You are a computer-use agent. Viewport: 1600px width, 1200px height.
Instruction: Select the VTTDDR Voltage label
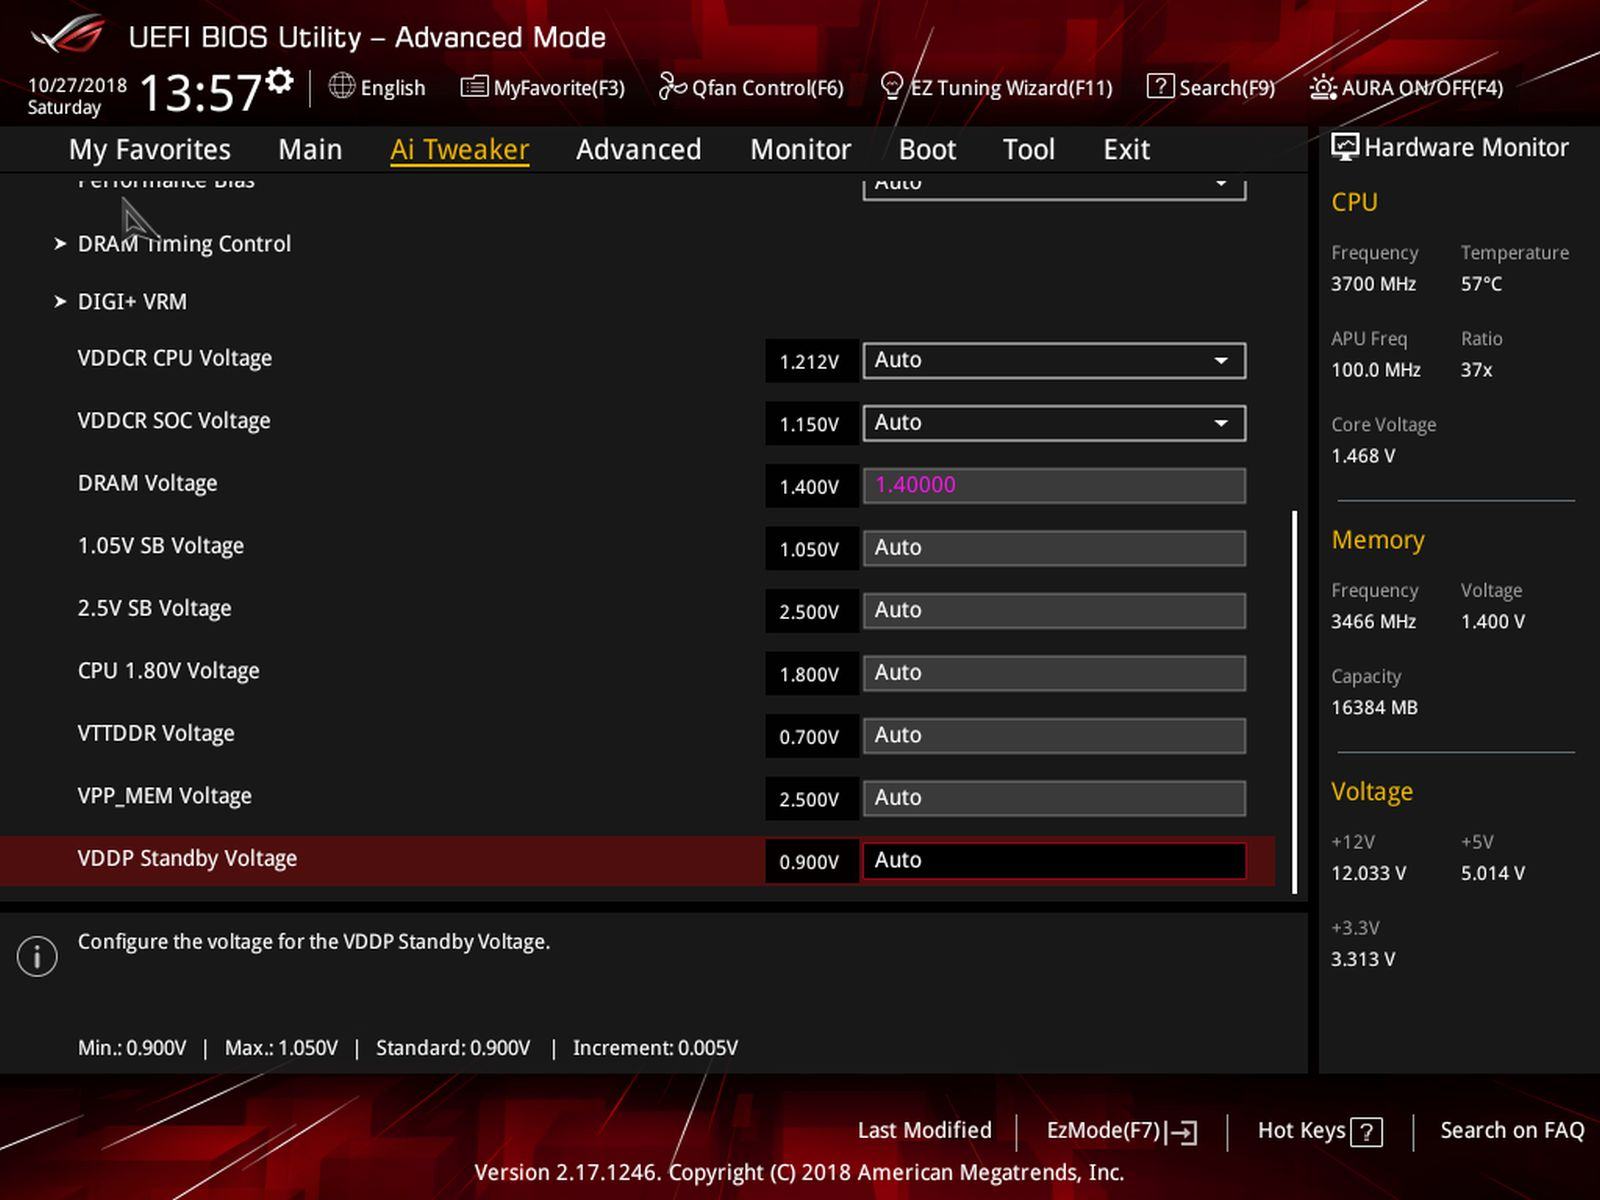(x=156, y=733)
